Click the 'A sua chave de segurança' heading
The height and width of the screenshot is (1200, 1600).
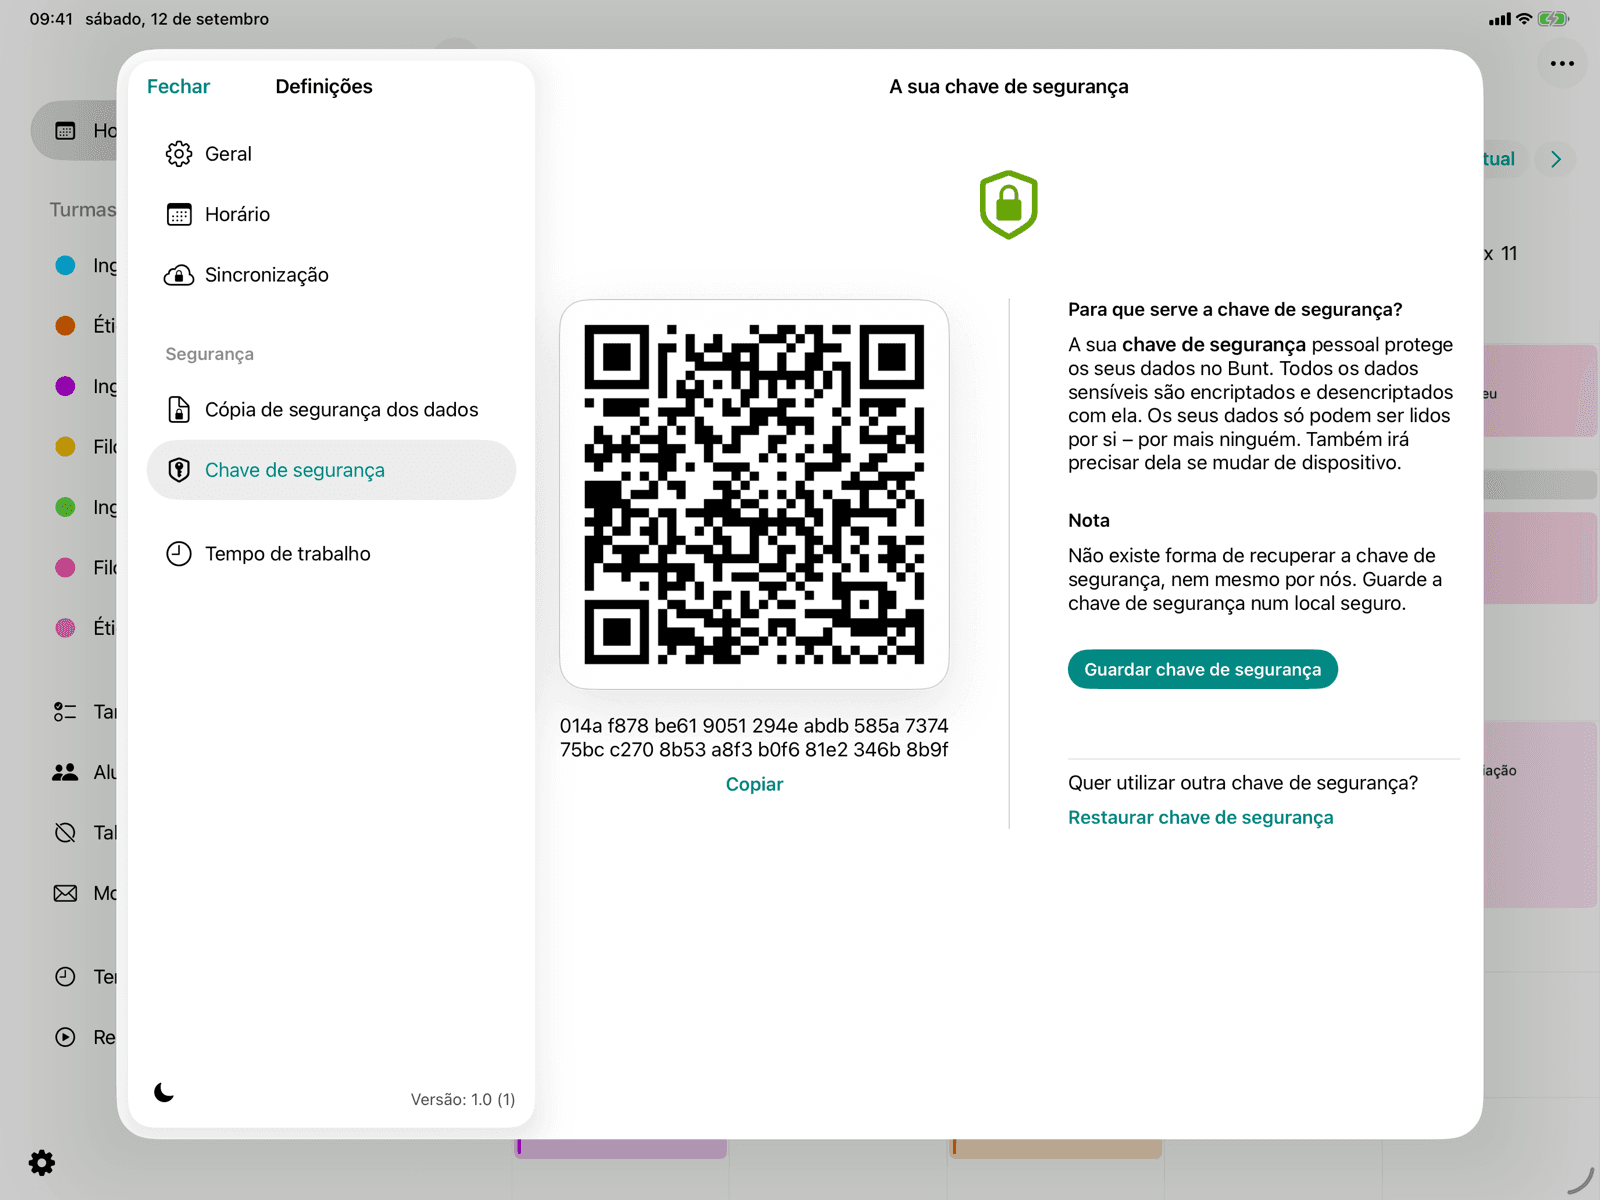point(1009,87)
